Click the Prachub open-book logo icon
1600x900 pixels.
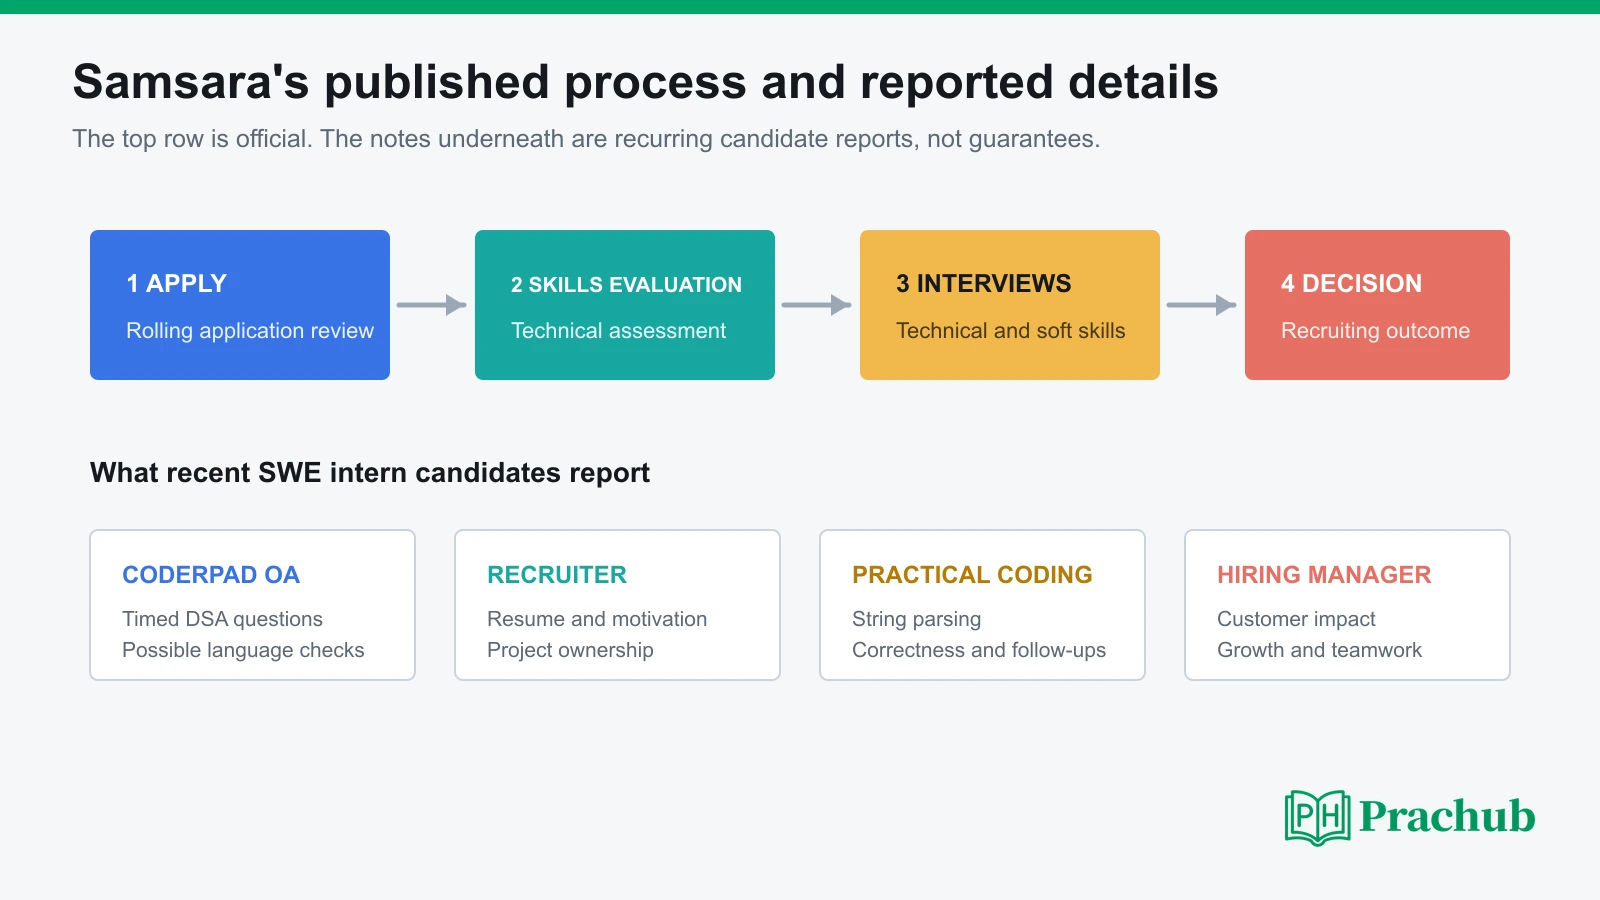(1318, 817)
